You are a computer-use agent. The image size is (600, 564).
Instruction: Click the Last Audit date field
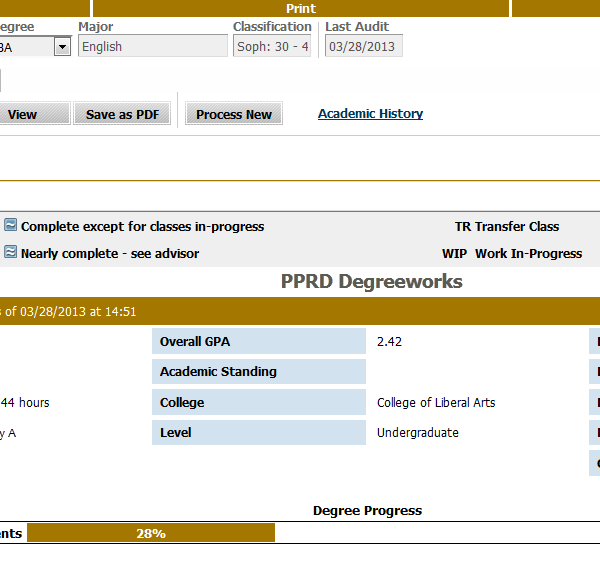[363, 46]
